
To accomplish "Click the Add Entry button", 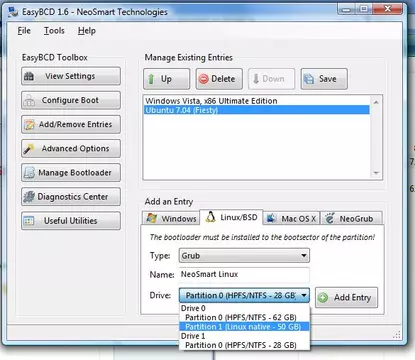I will pyautogui.click(x=346, y=297).
